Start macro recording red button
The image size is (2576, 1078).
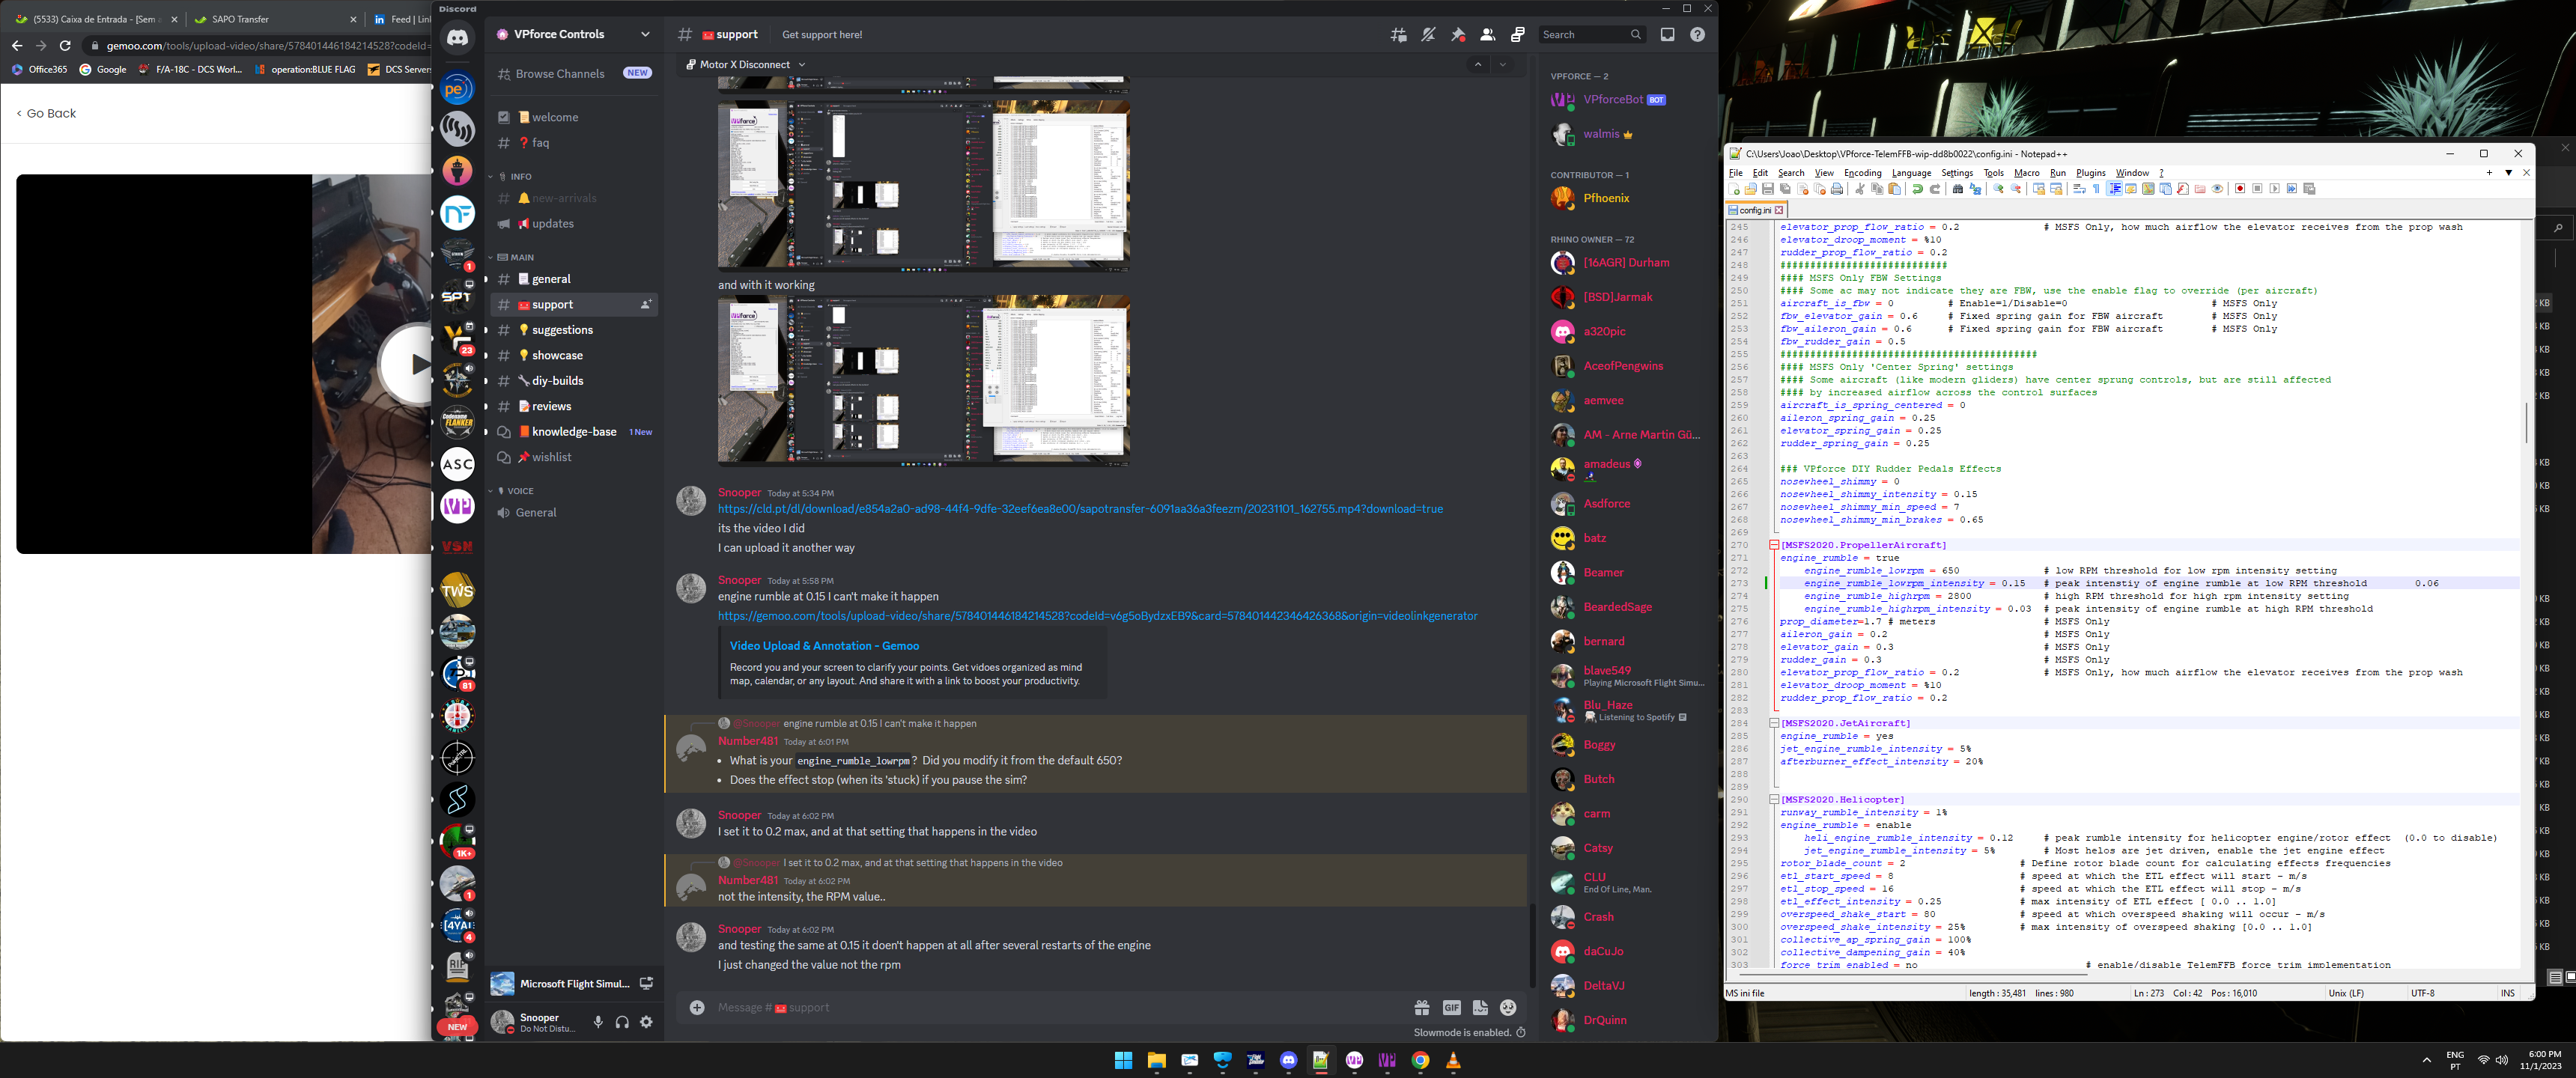click(2240, 189)
